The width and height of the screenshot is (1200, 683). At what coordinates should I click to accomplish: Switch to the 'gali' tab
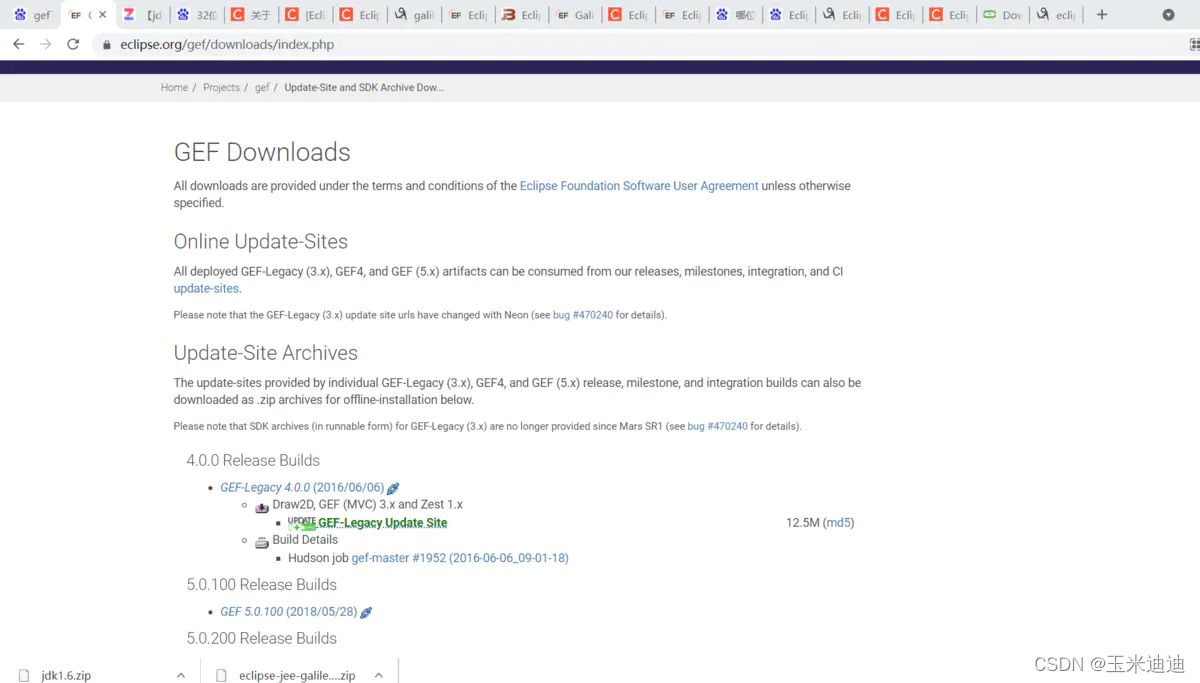(x=412, y=15)
